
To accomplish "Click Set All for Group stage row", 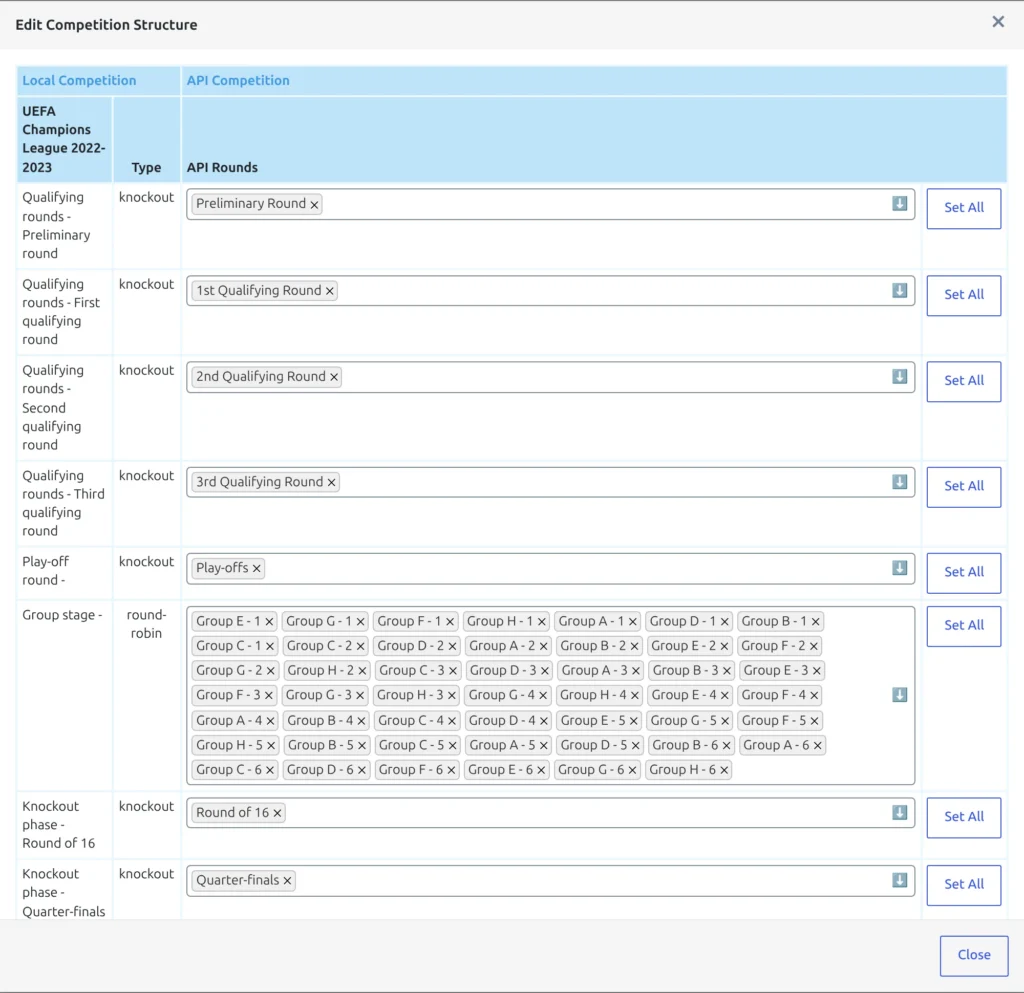I will (x=963, y=626).
